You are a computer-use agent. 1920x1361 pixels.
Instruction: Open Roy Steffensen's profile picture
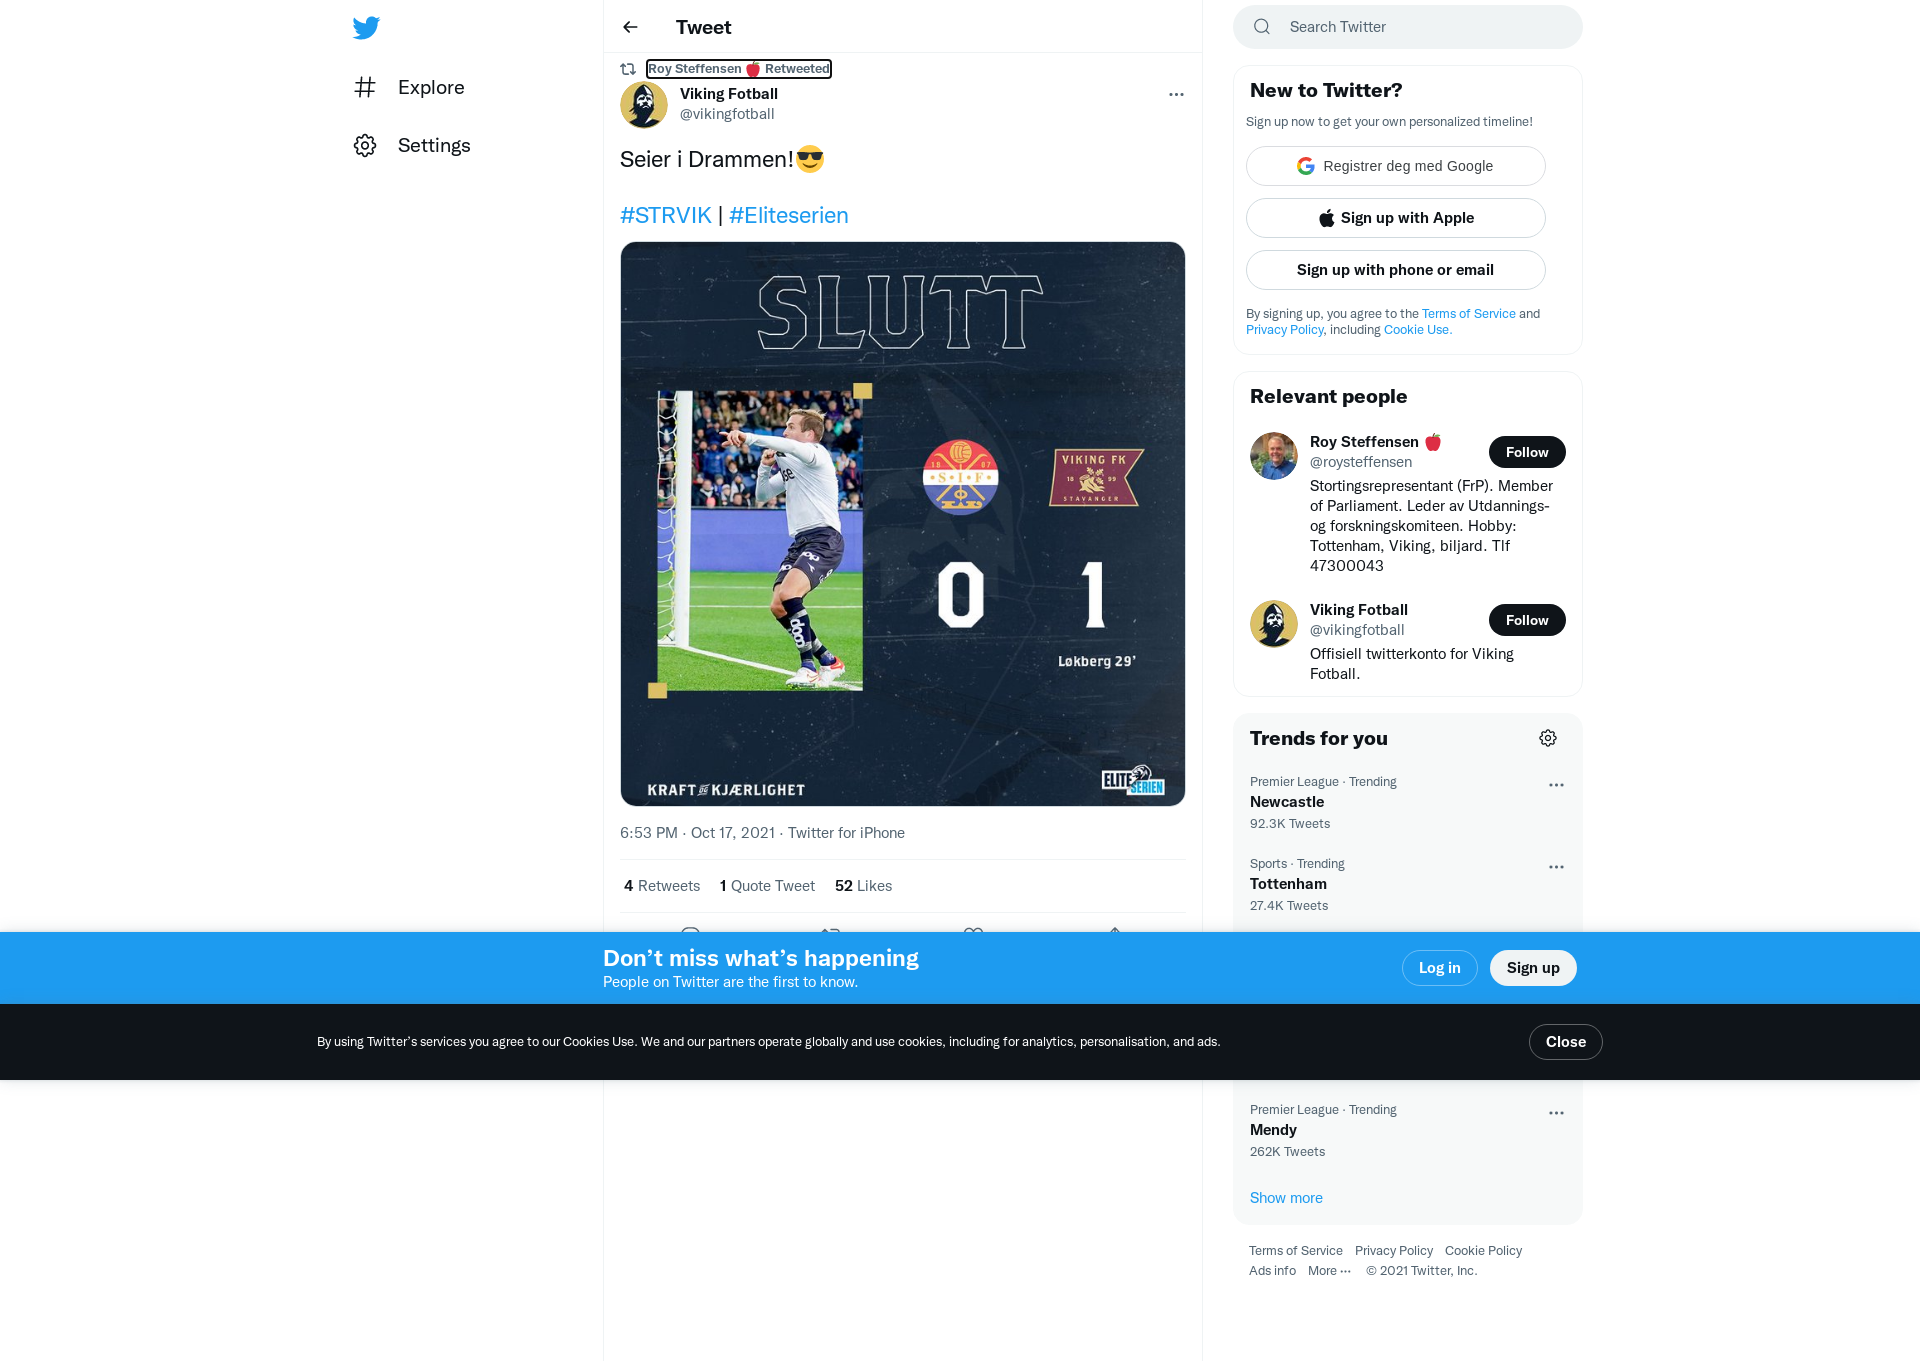pyautogui.click(x=1274, y=456)
